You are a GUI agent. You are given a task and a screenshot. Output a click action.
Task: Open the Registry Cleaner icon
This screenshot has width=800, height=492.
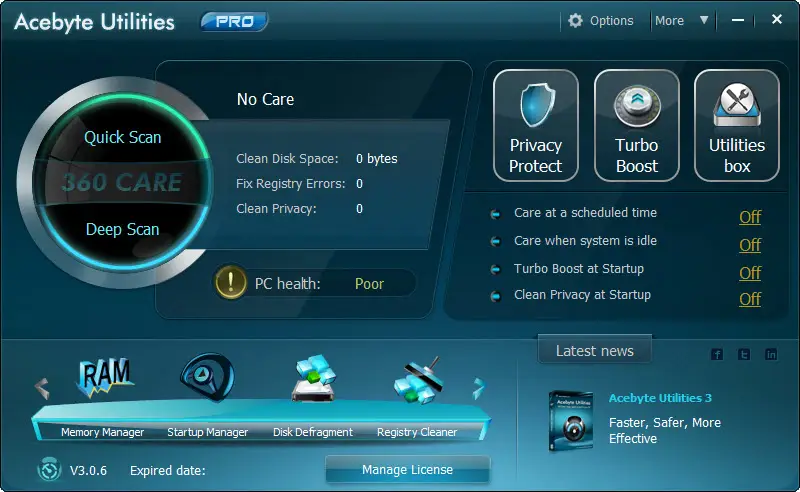[417, 380]
